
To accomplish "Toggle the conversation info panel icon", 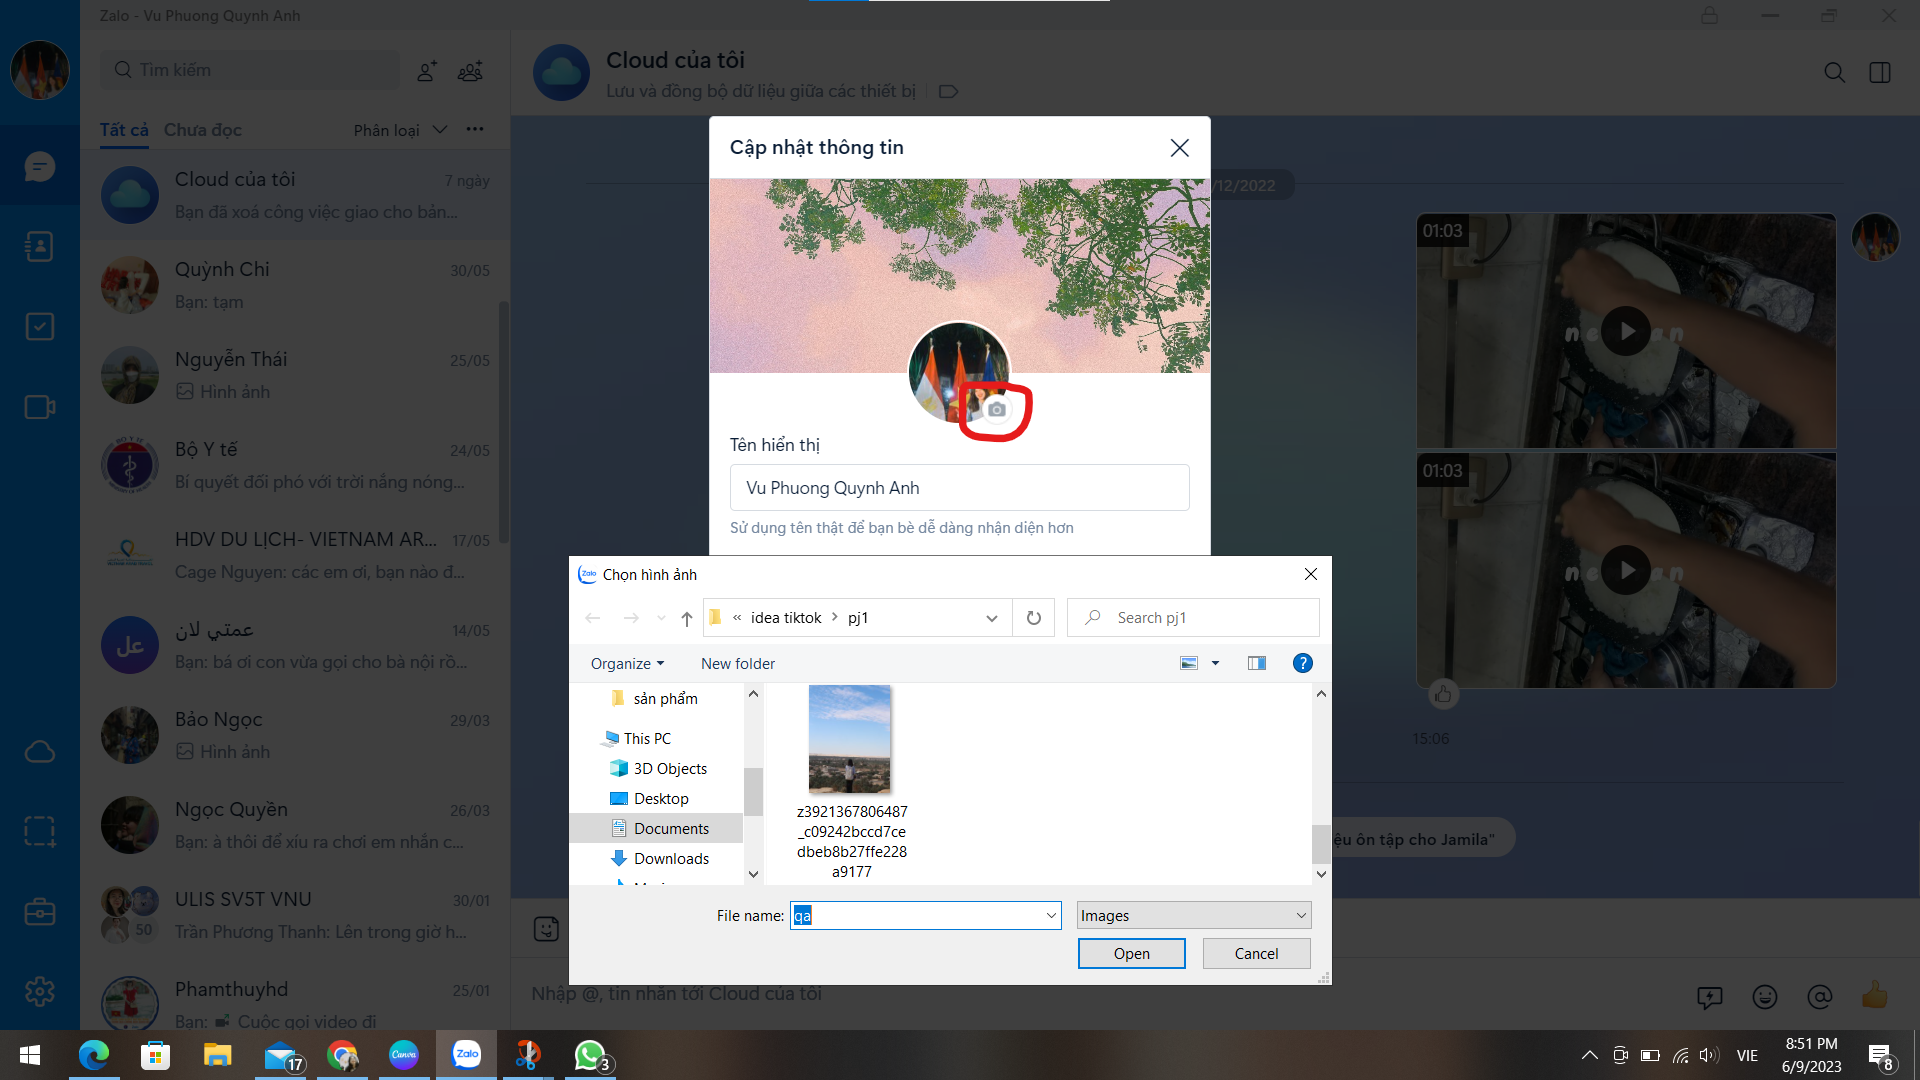I will point(1880,72).
